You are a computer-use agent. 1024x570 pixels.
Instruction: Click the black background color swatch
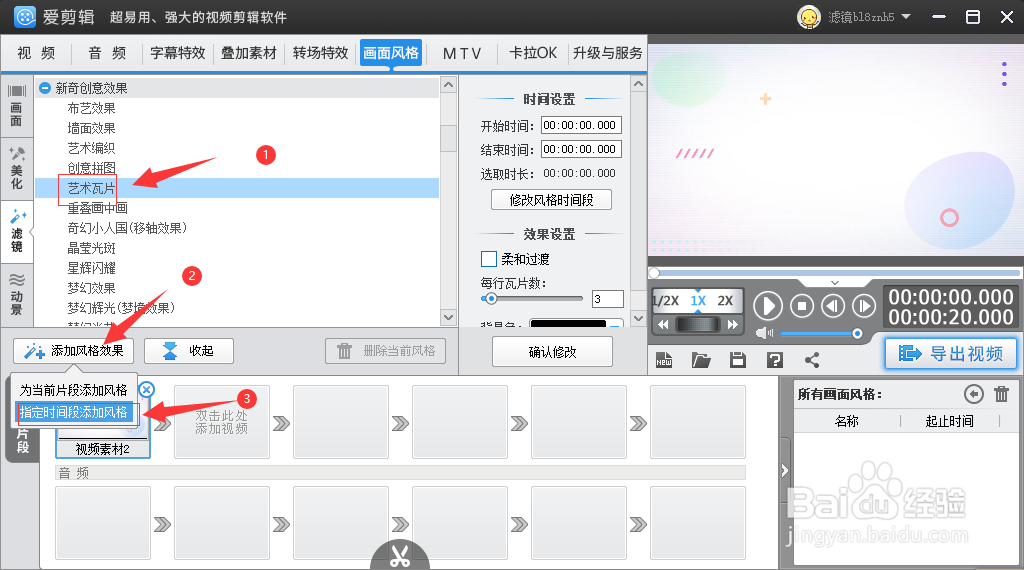pos(568,323)
